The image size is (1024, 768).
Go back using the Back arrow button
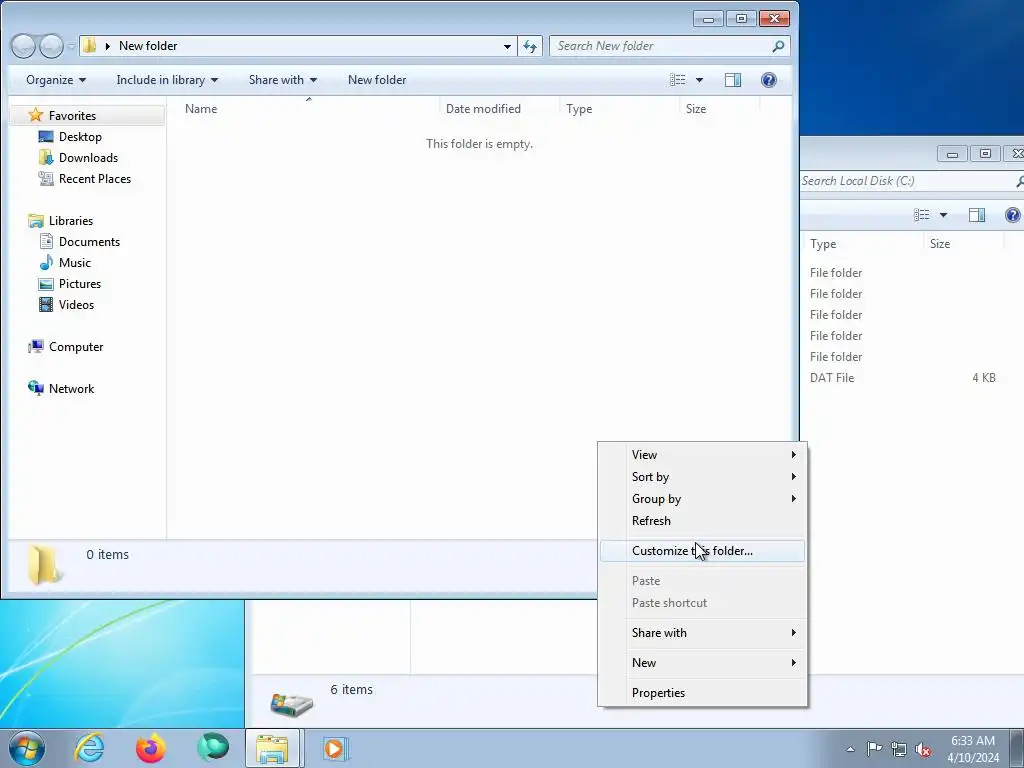23,46
